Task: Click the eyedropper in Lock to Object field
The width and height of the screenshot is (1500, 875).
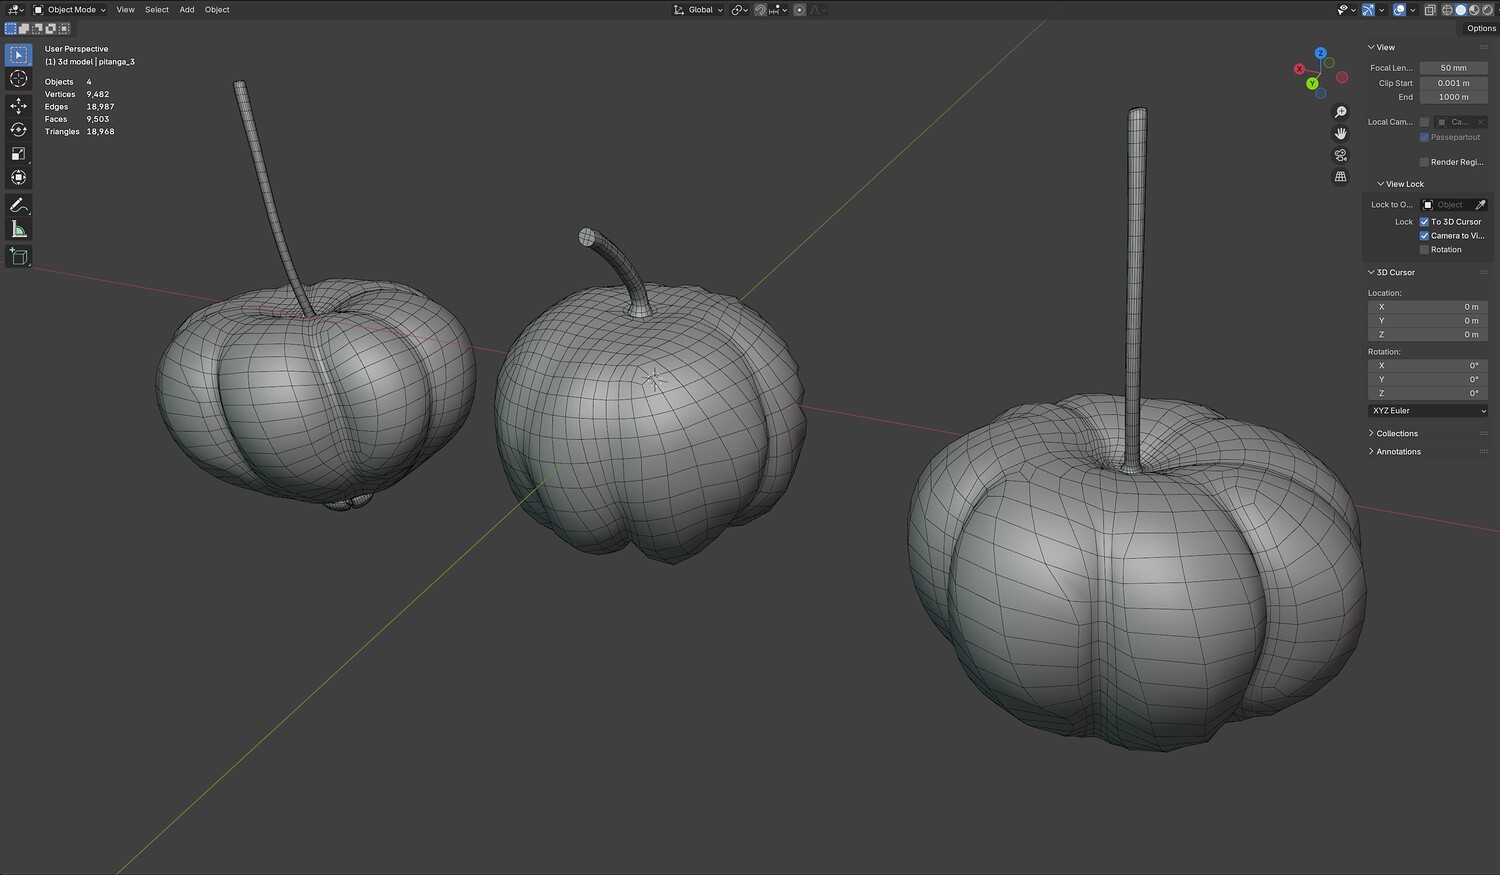Action: 1481,205
